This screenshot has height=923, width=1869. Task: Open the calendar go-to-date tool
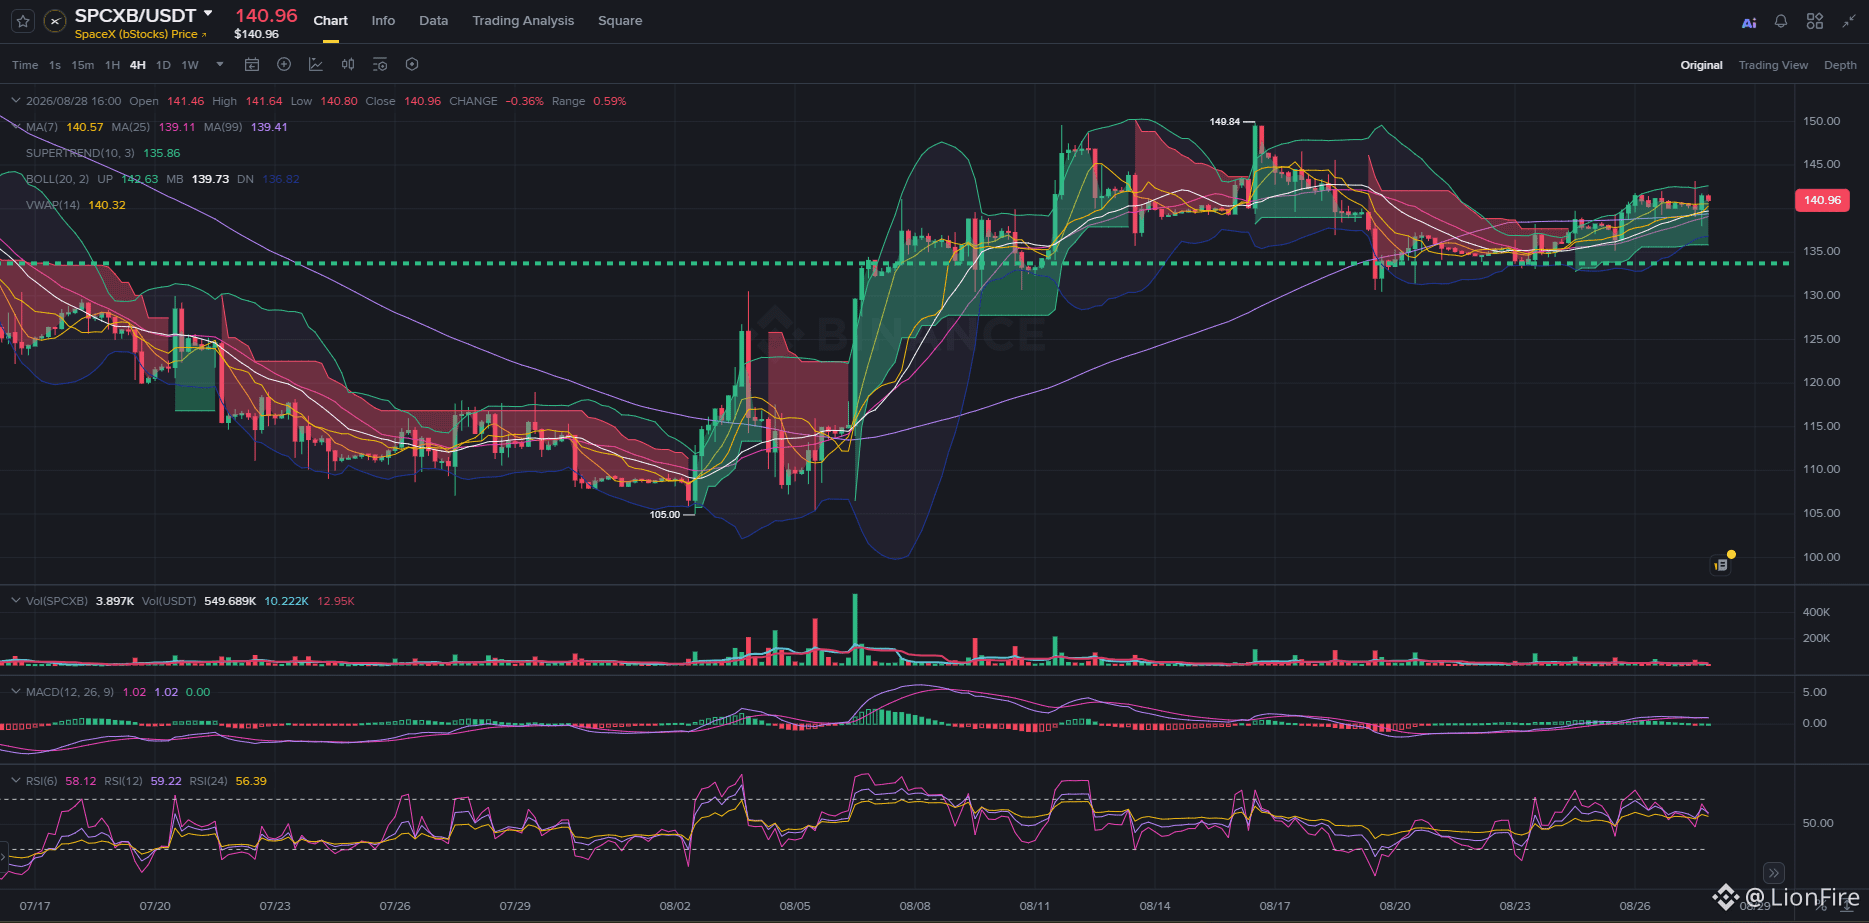(252, 65)
